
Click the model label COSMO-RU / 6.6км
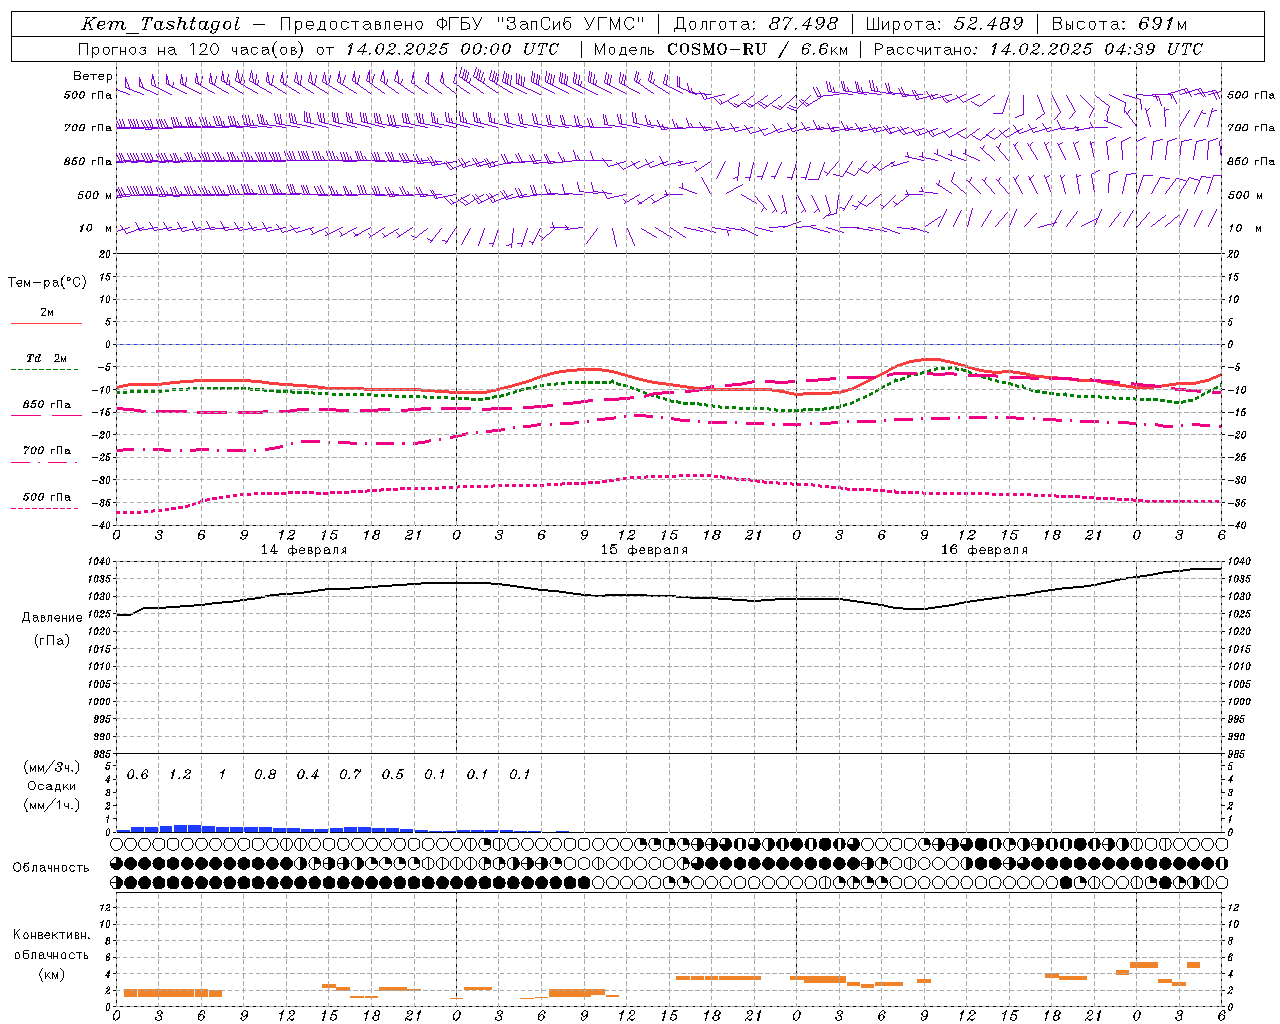tap(757, 49)
